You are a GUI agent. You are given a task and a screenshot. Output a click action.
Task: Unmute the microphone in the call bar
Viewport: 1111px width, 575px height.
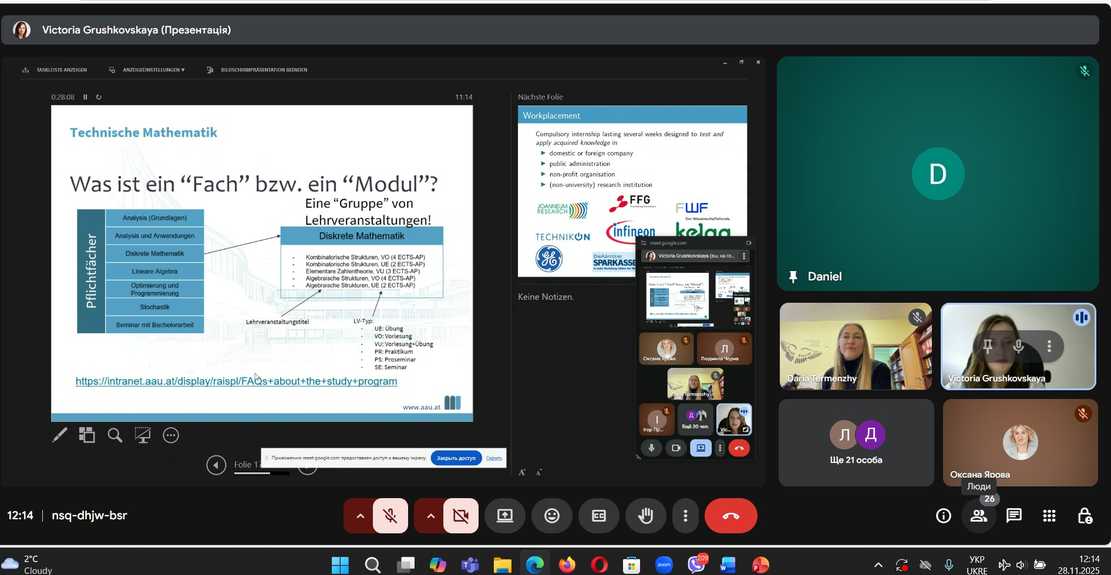[x=390, y=516]
